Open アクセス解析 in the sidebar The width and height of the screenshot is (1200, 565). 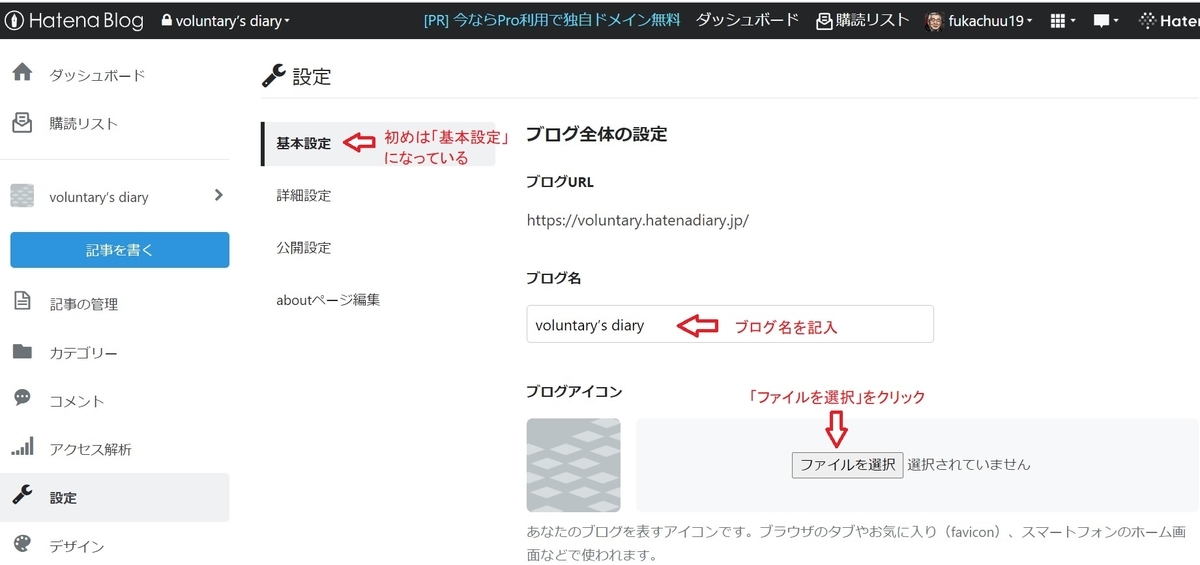[x=90, y=449]
